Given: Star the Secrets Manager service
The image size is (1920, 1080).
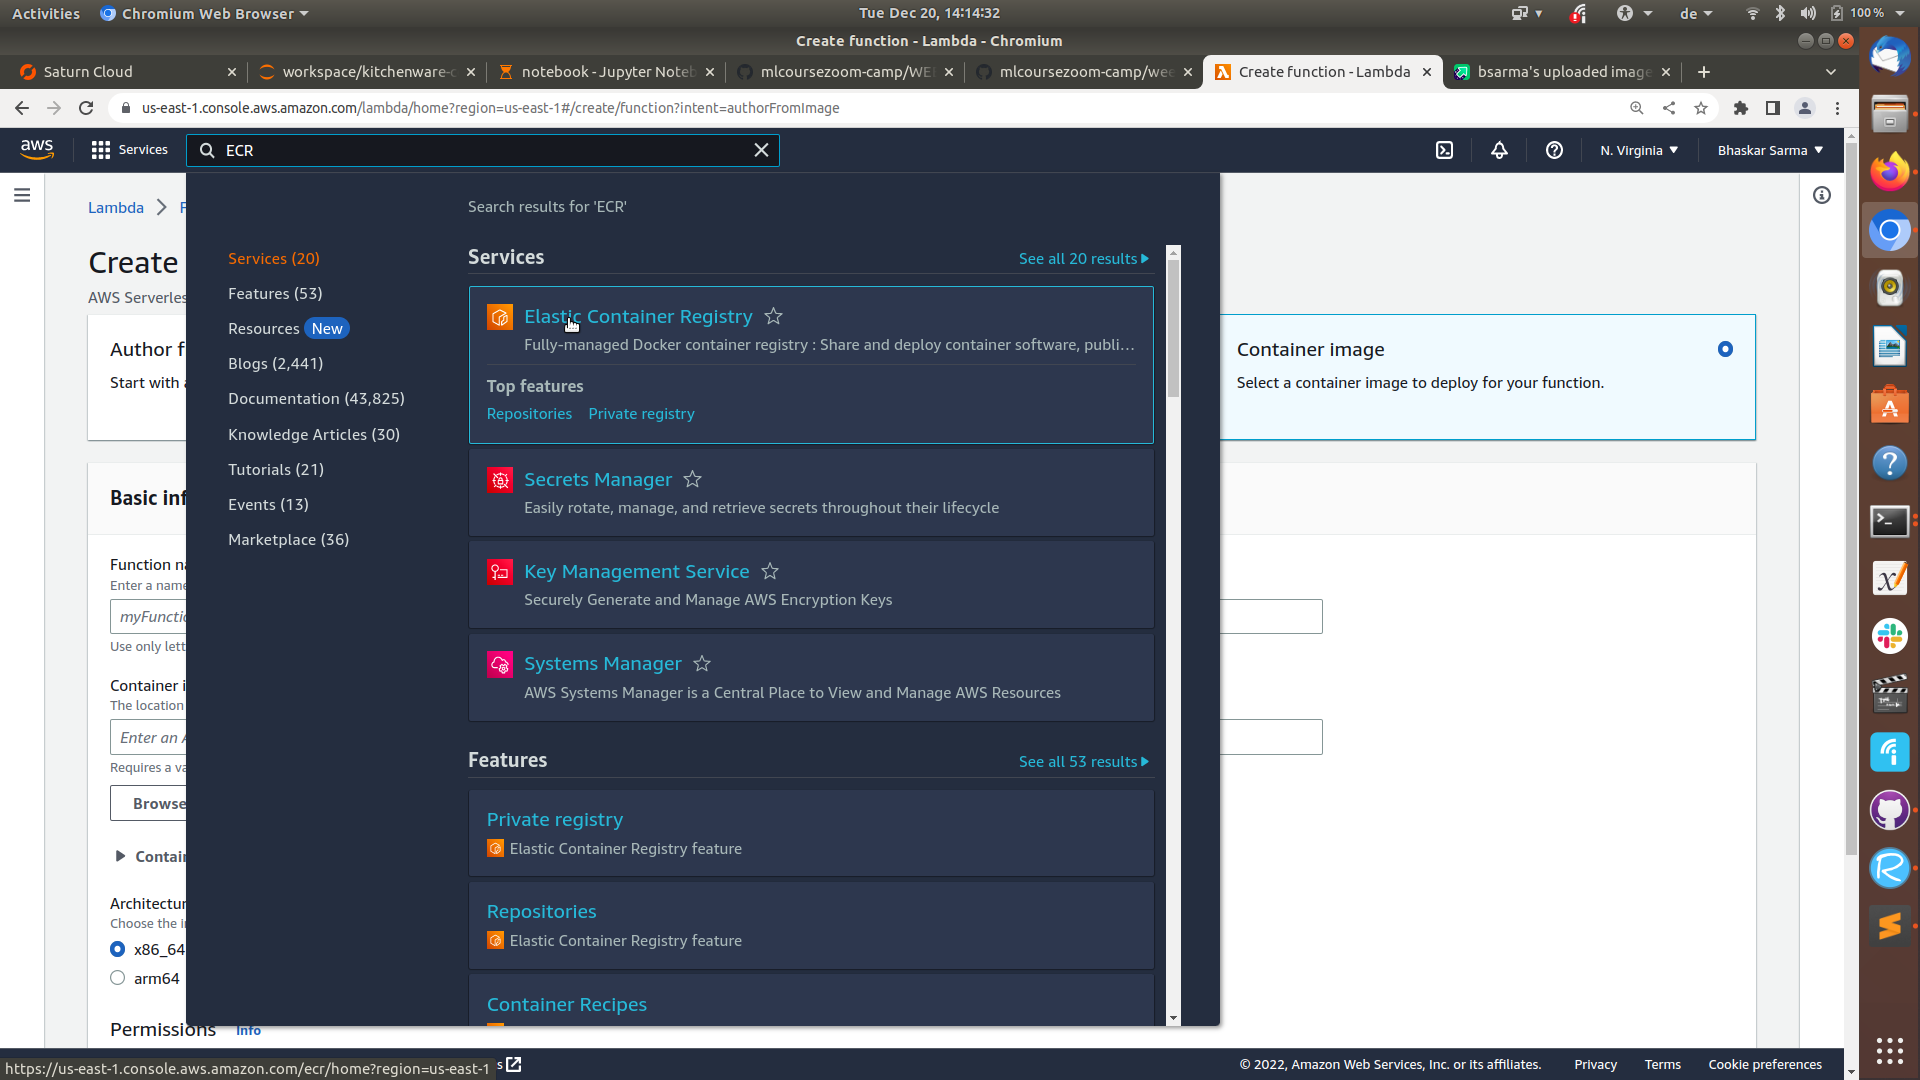Looking at the screenshot, I should (692, 479).
